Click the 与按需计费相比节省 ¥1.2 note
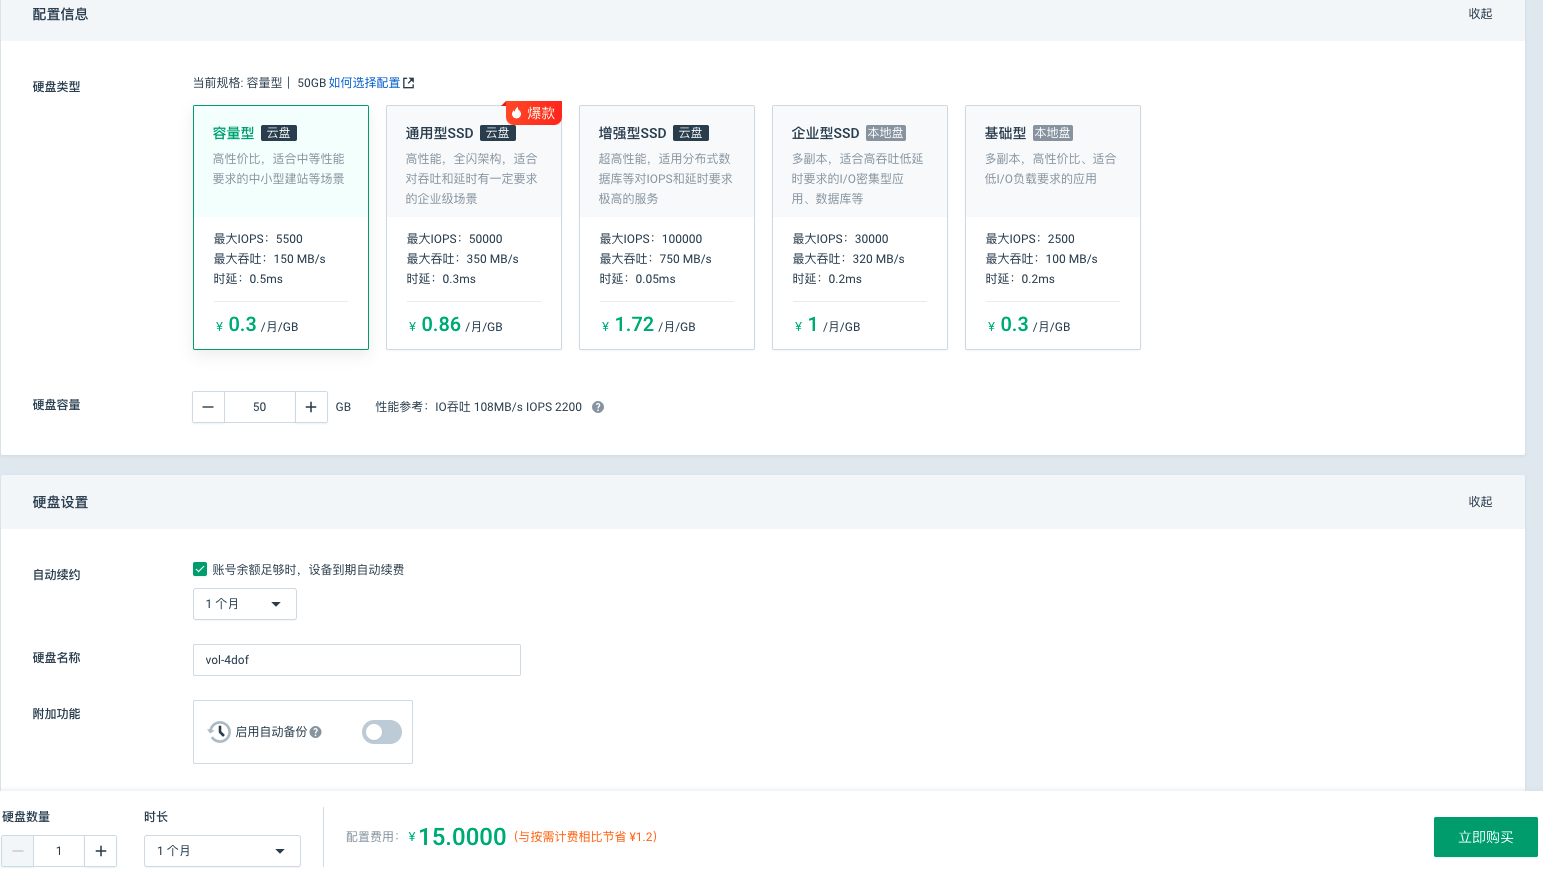 coord(585,837)
